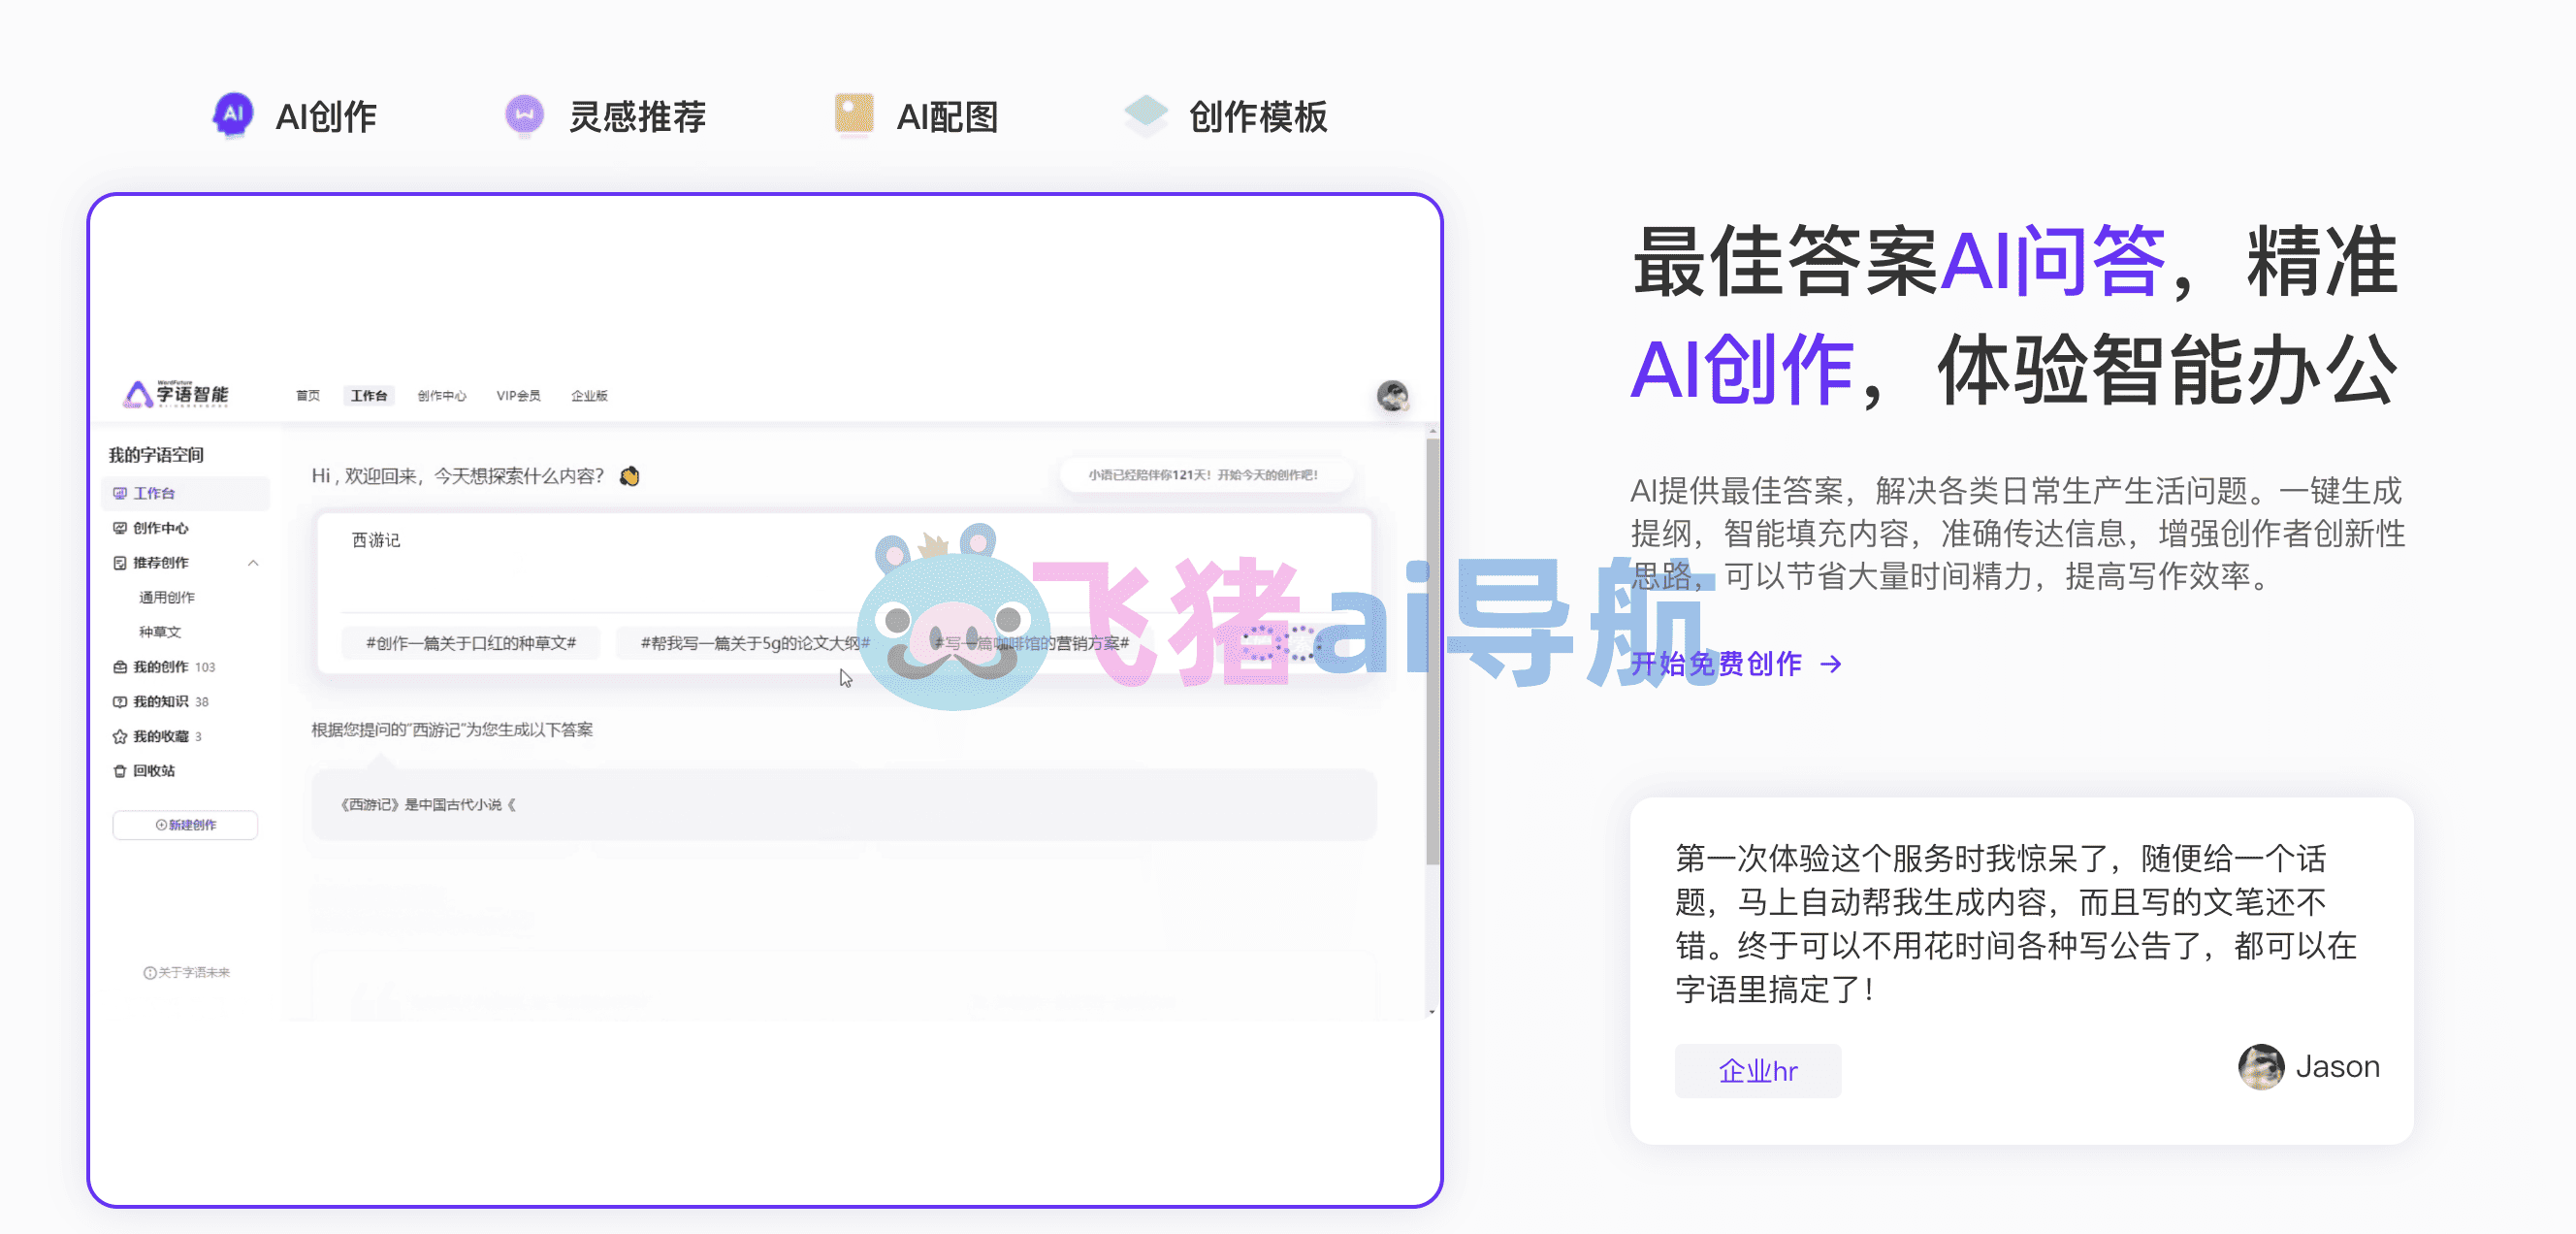Click the arrow next to 开始免费创作
Viewport: 2576px width, 1234px height.
point(1831,664)
